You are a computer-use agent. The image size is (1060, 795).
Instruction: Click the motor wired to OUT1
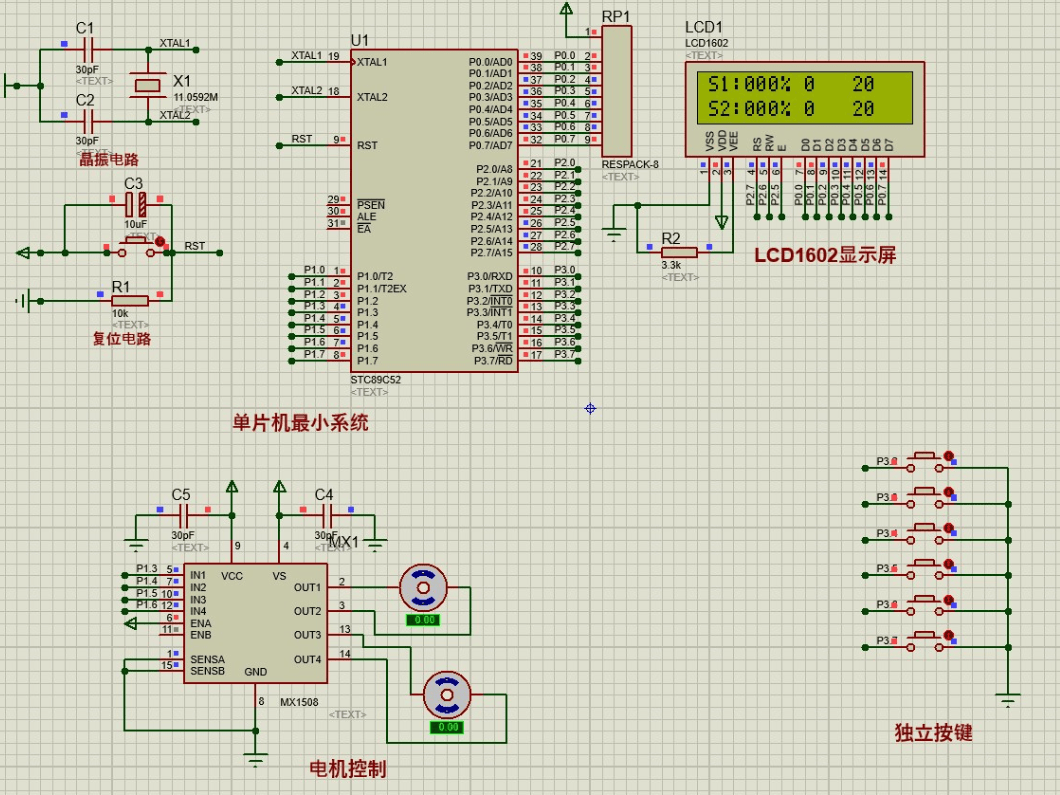[x=424, y=588]
